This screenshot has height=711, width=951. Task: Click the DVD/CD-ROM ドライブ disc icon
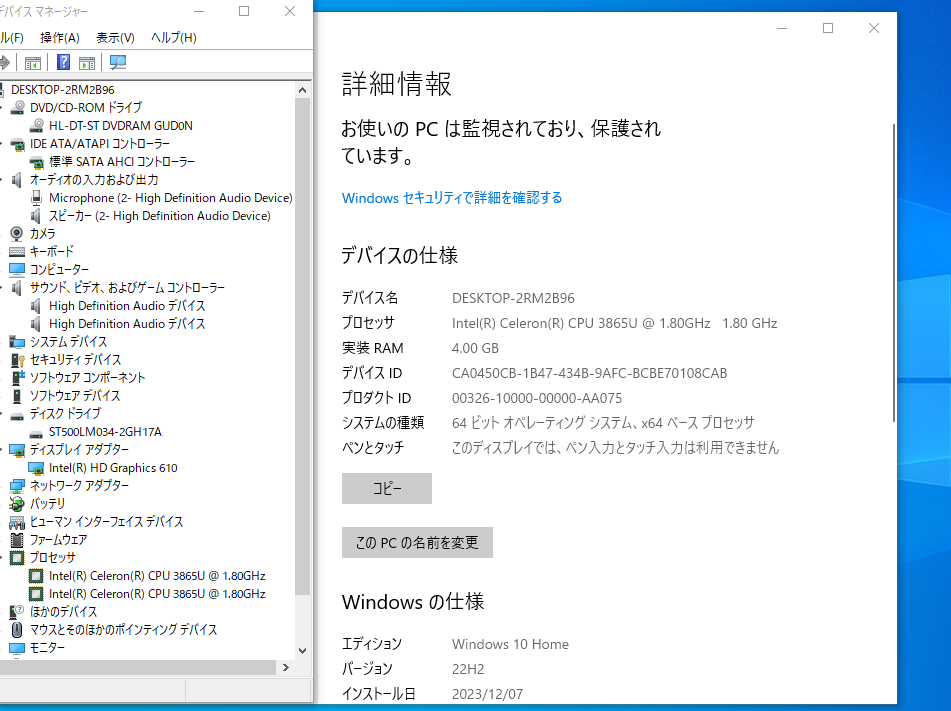coord(18,107)
